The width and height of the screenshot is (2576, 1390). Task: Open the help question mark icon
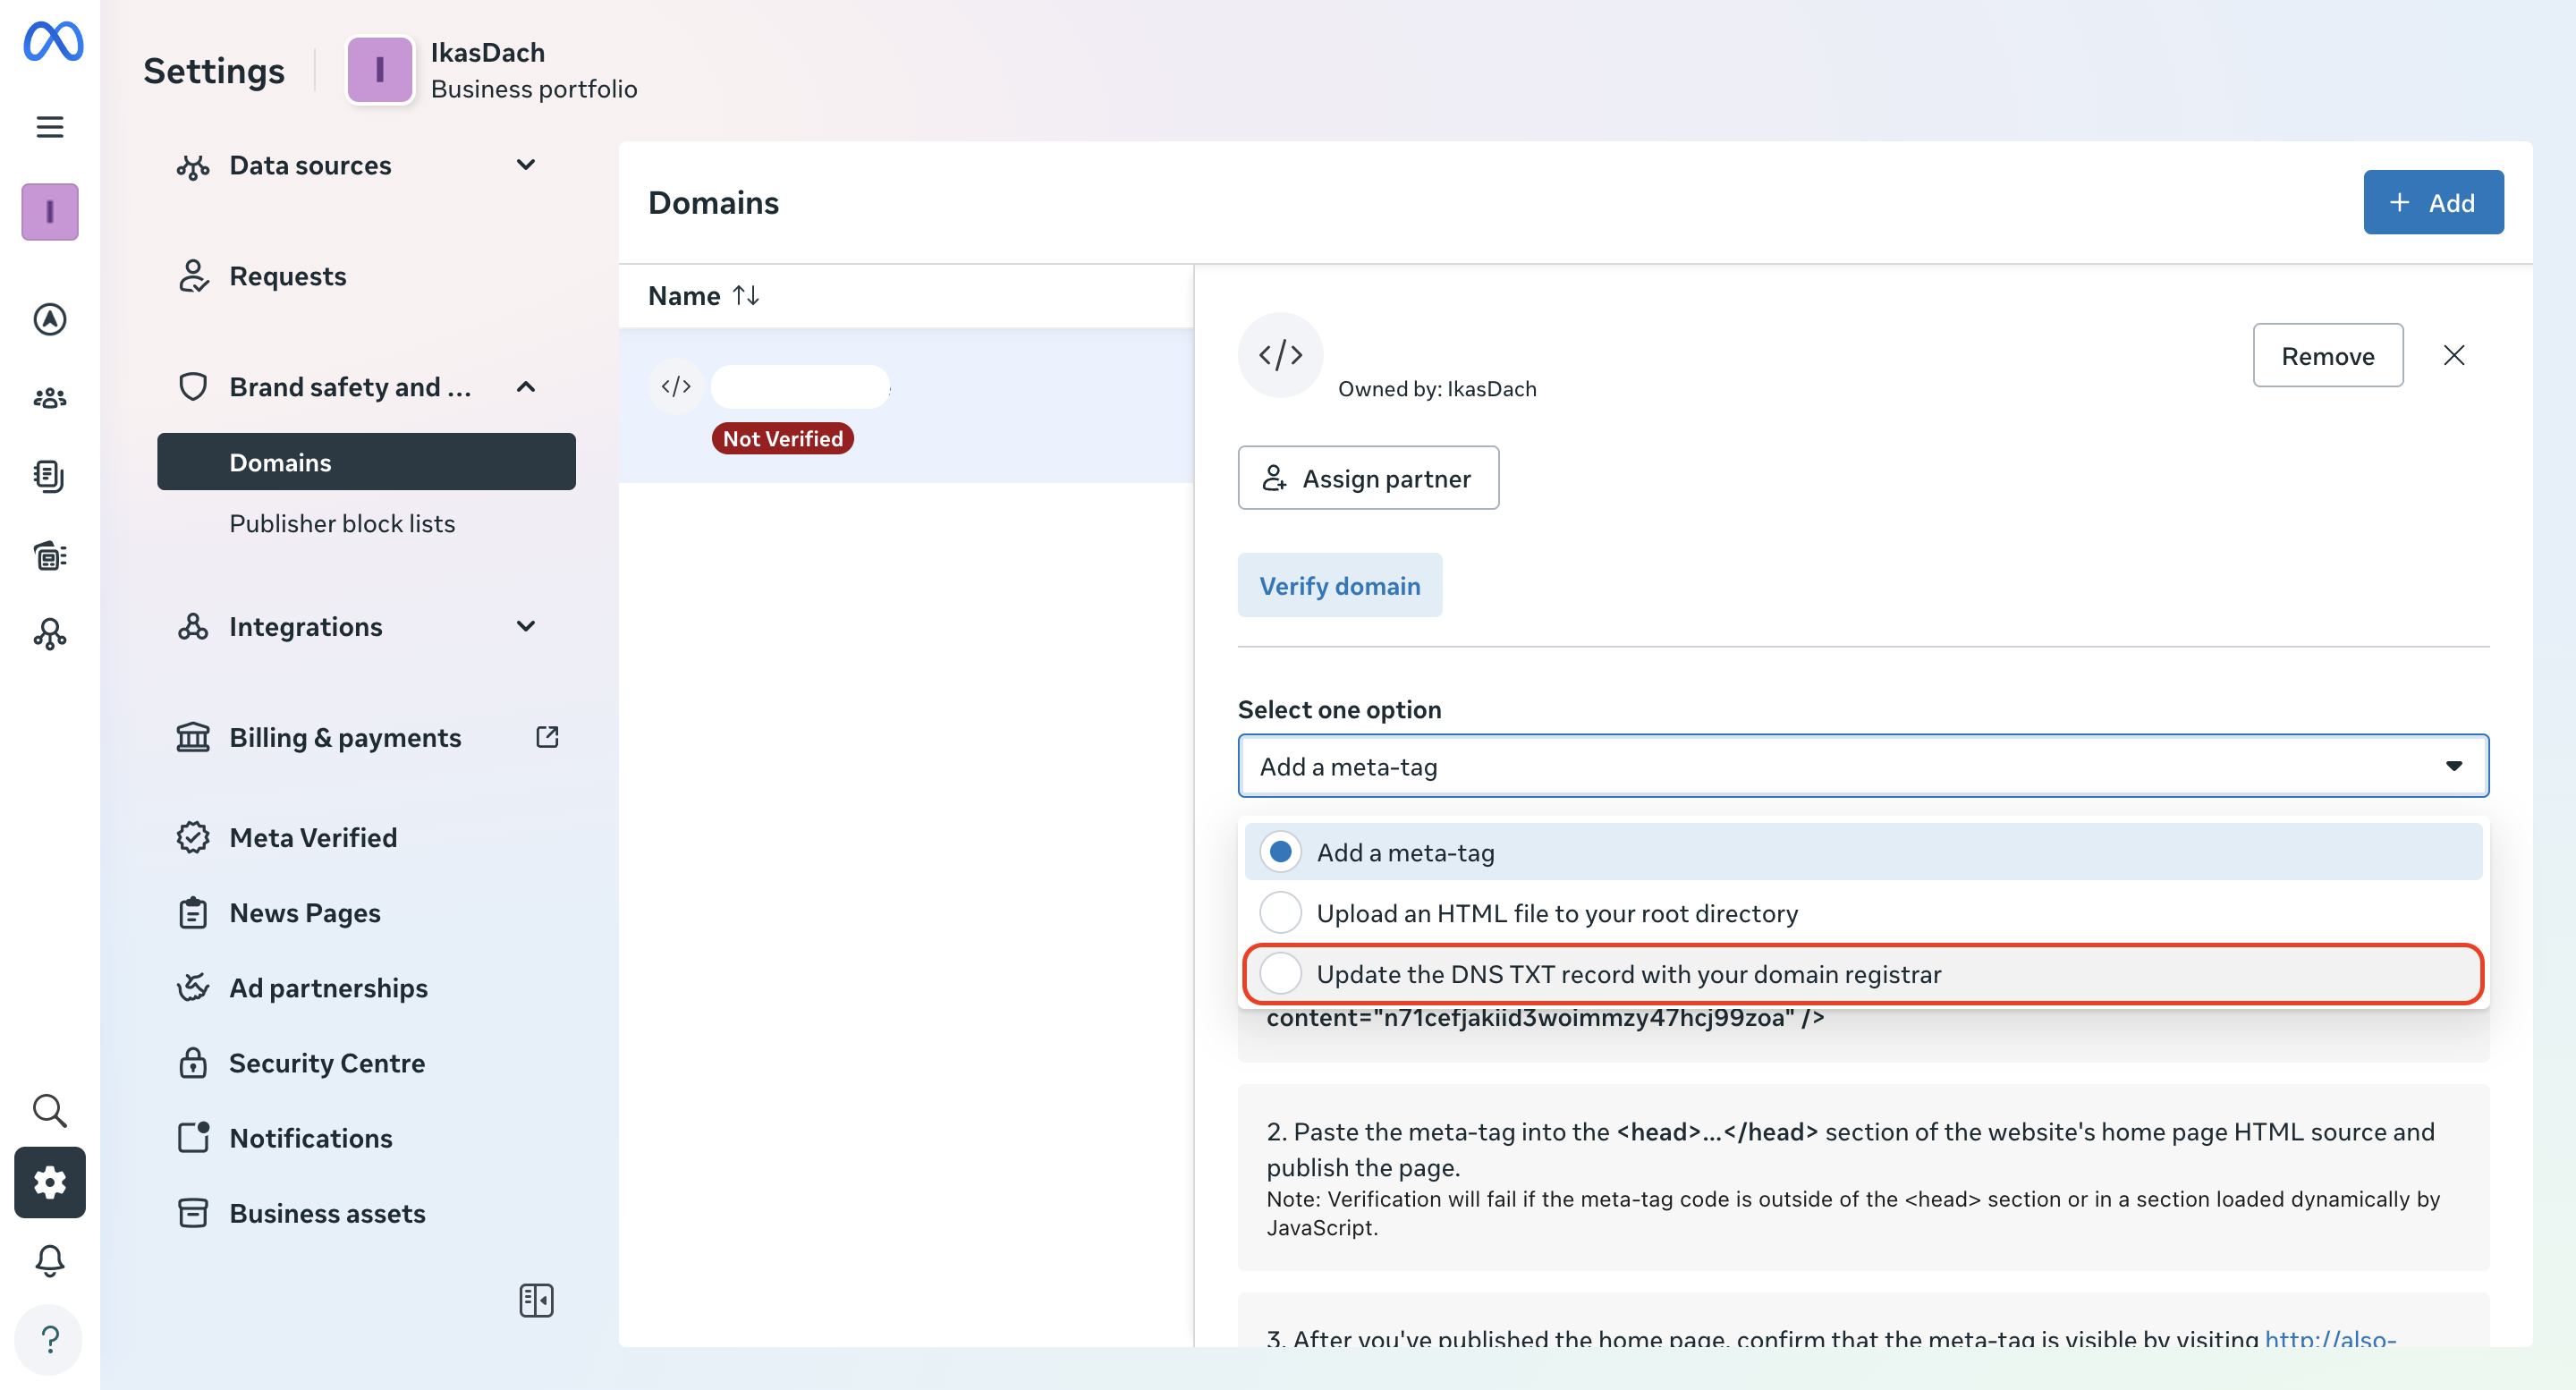click(x=50, y=1338)
